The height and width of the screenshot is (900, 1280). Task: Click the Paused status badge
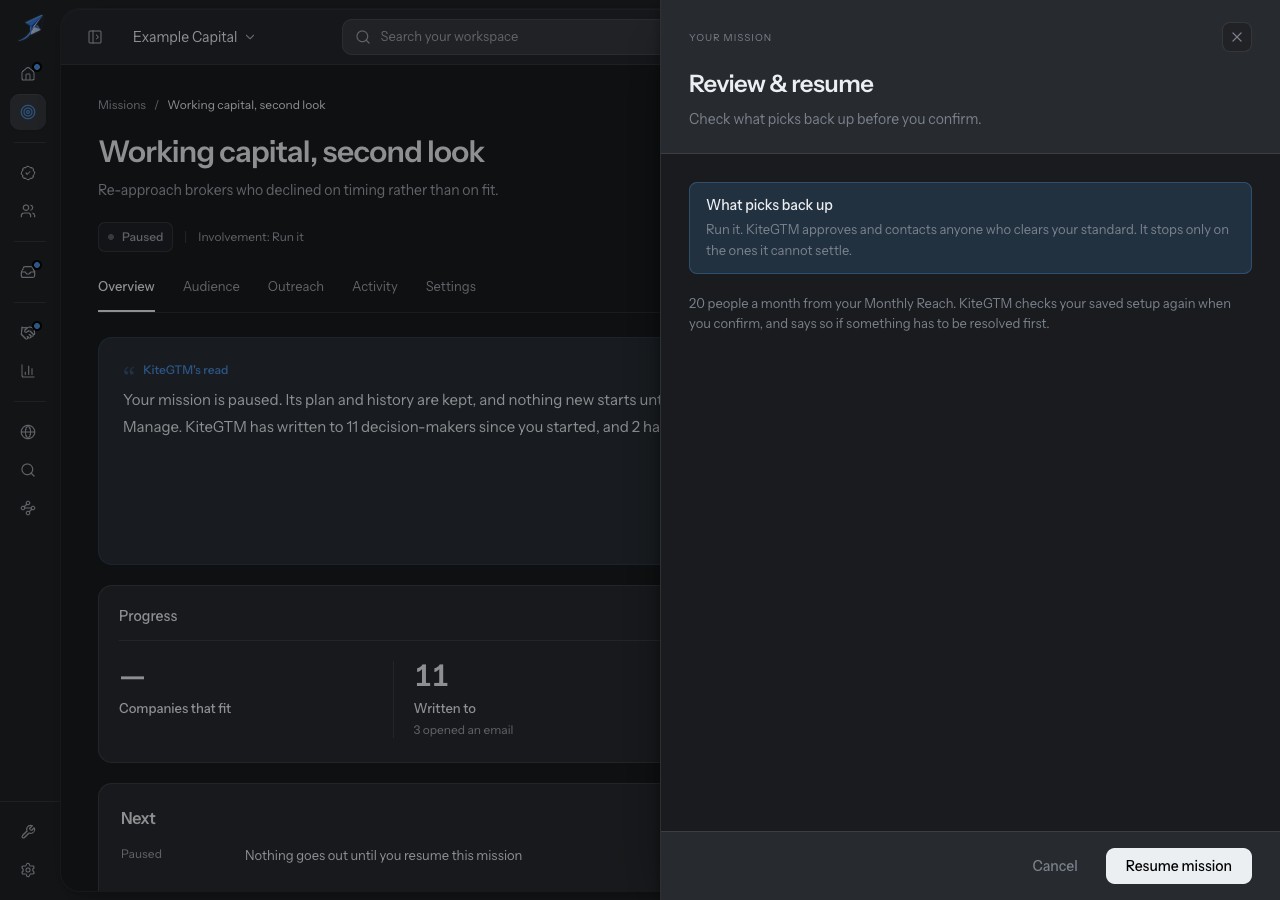pyautogui.click(x=136, y=237)
